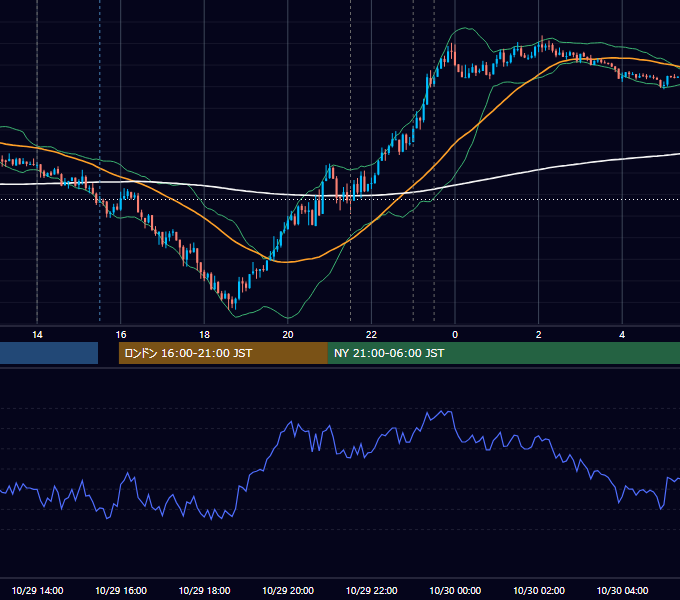This screenshot has width=680, height=600.
Task: Click the 4 hour axis label
Action: click(x=622, y=335)
